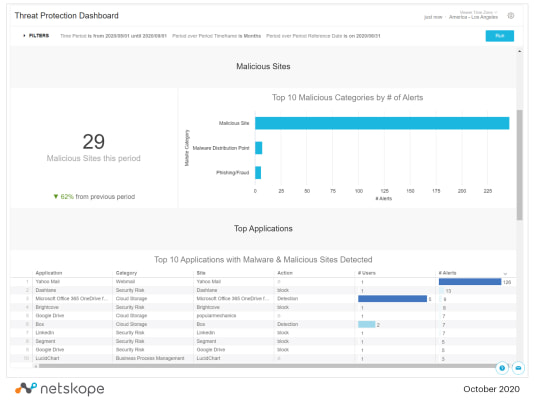Click the Time Period filter text
Viewport: 534px width, 402px height.
coord(113,36)
